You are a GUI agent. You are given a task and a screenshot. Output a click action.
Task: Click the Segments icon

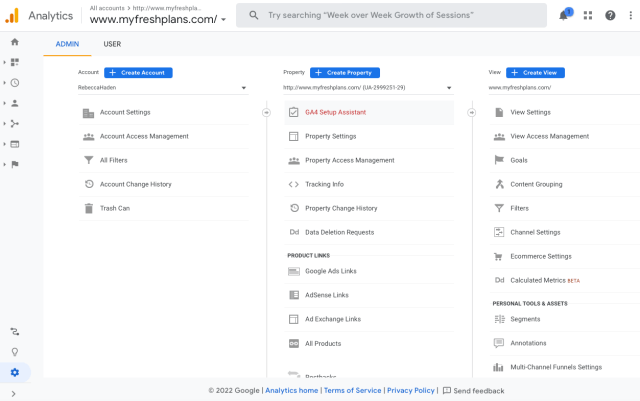499,319
